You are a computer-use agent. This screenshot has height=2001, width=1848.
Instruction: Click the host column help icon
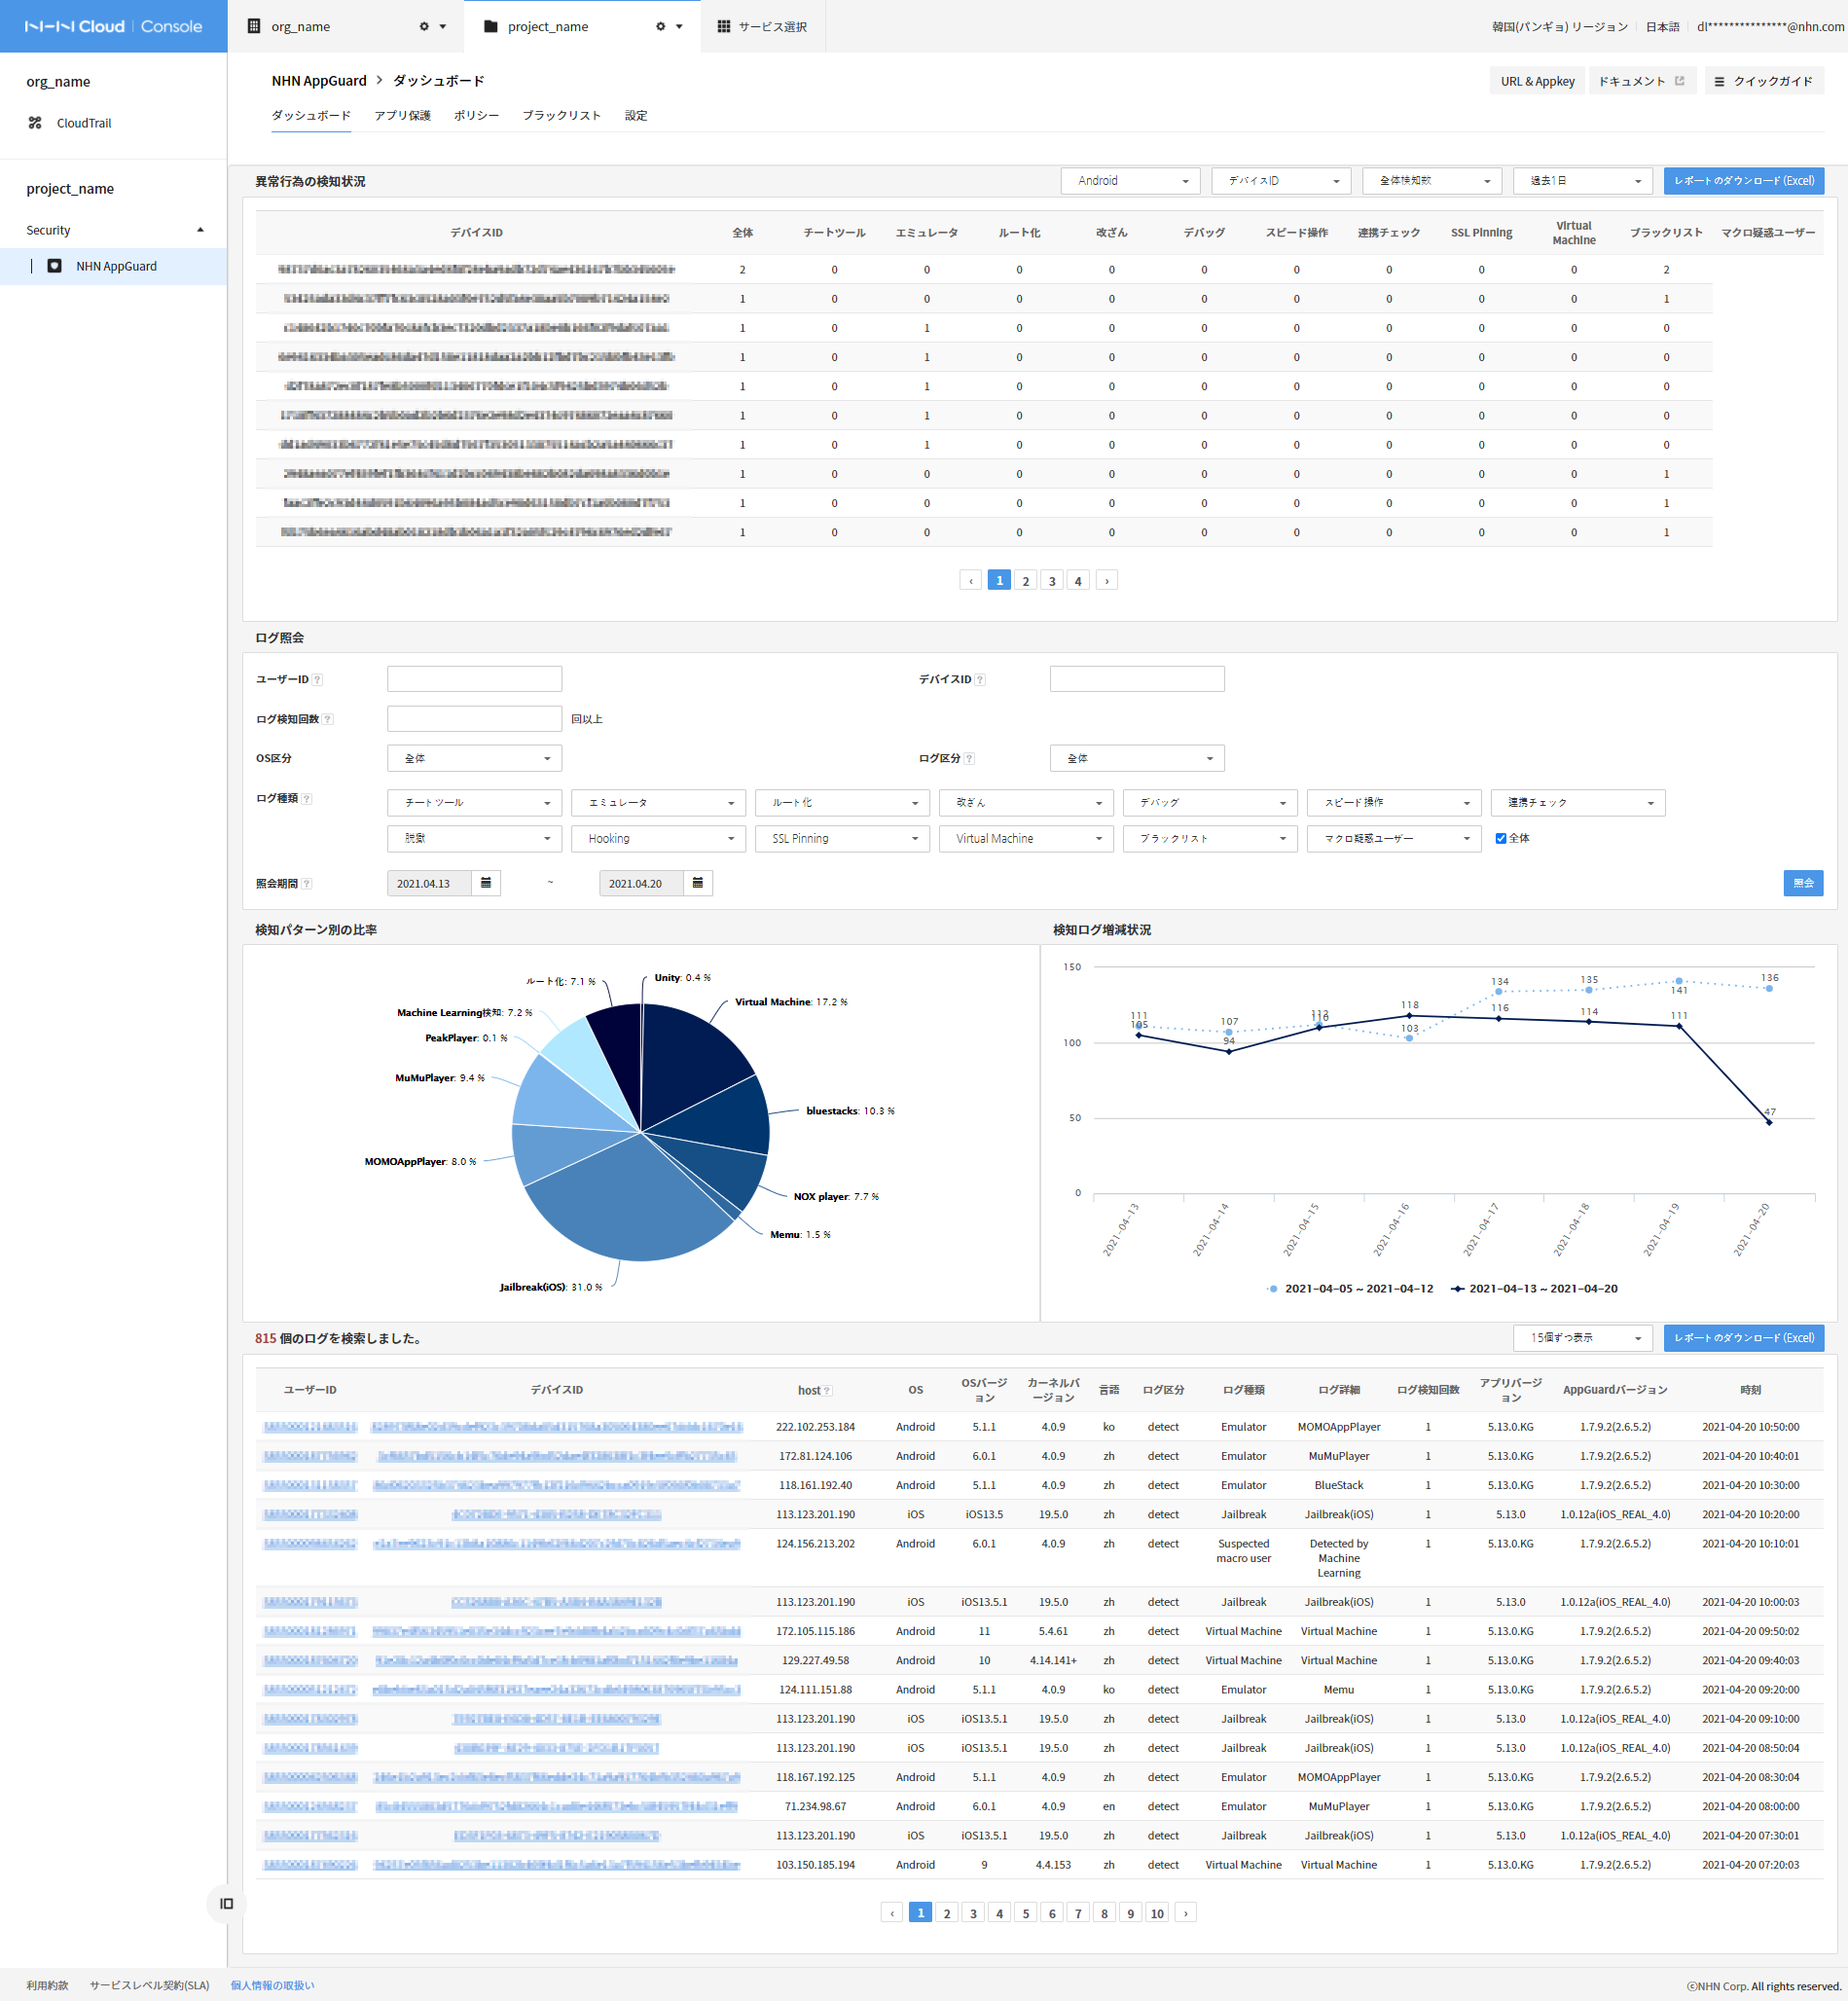point(827,1391)
